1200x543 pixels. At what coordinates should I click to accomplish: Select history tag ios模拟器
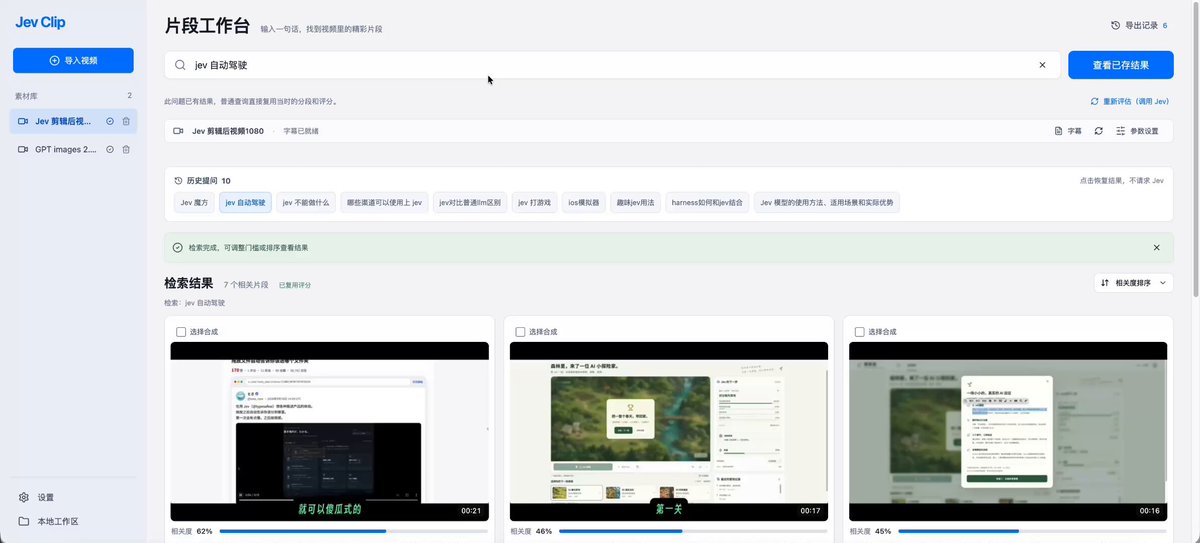point(583,202)
